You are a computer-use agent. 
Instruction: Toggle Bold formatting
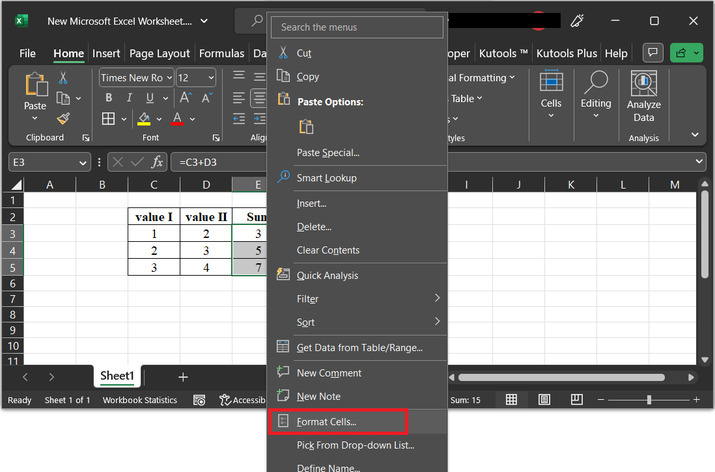tap(109, 98)
